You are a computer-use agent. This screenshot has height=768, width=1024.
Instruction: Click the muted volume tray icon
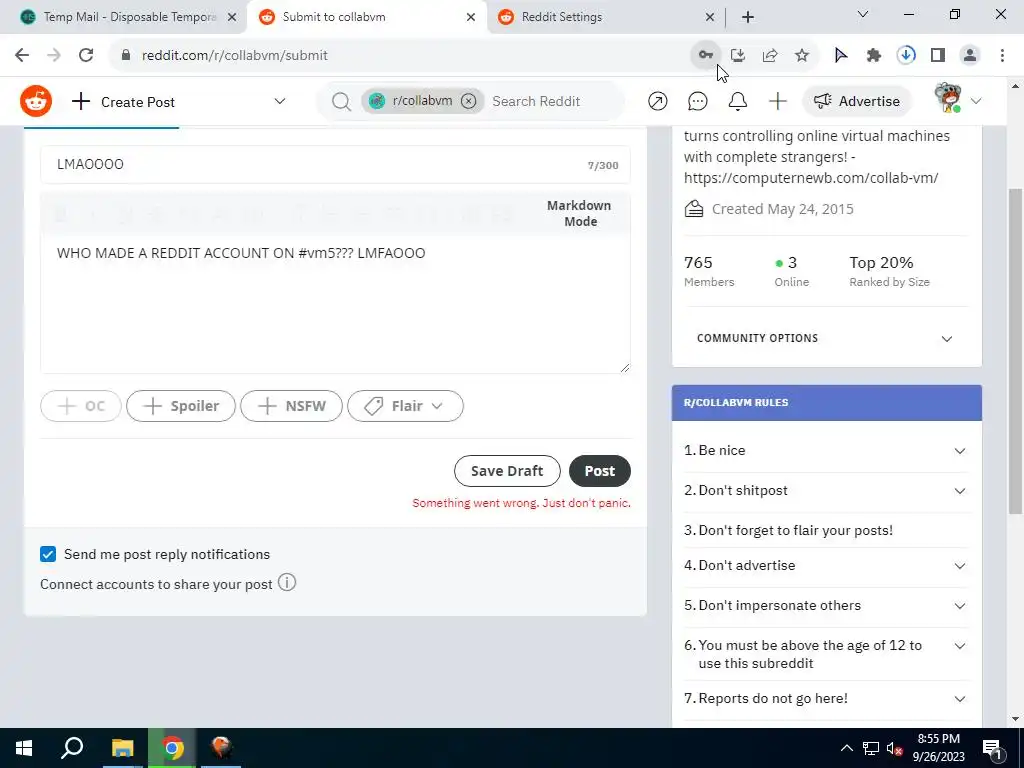[x=895, y=748]
